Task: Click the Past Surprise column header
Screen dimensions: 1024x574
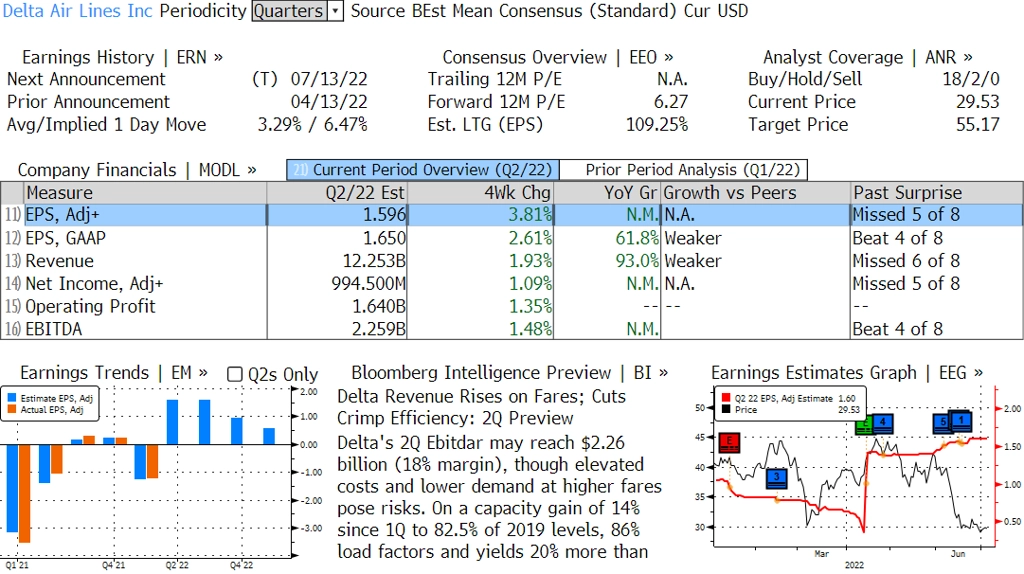Action: pos(936,193)
